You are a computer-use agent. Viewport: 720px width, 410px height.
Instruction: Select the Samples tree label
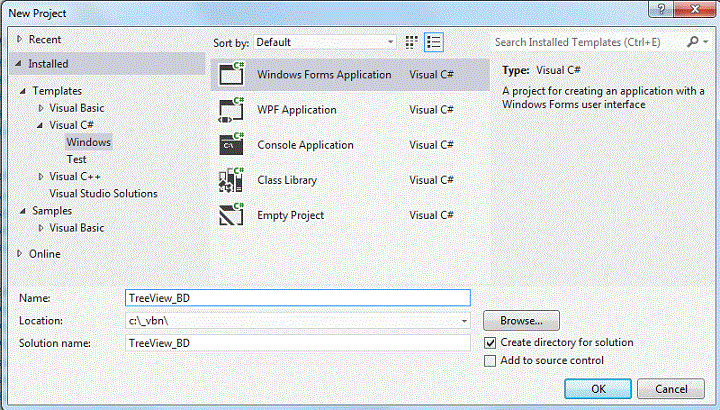[x=52, y=211]
